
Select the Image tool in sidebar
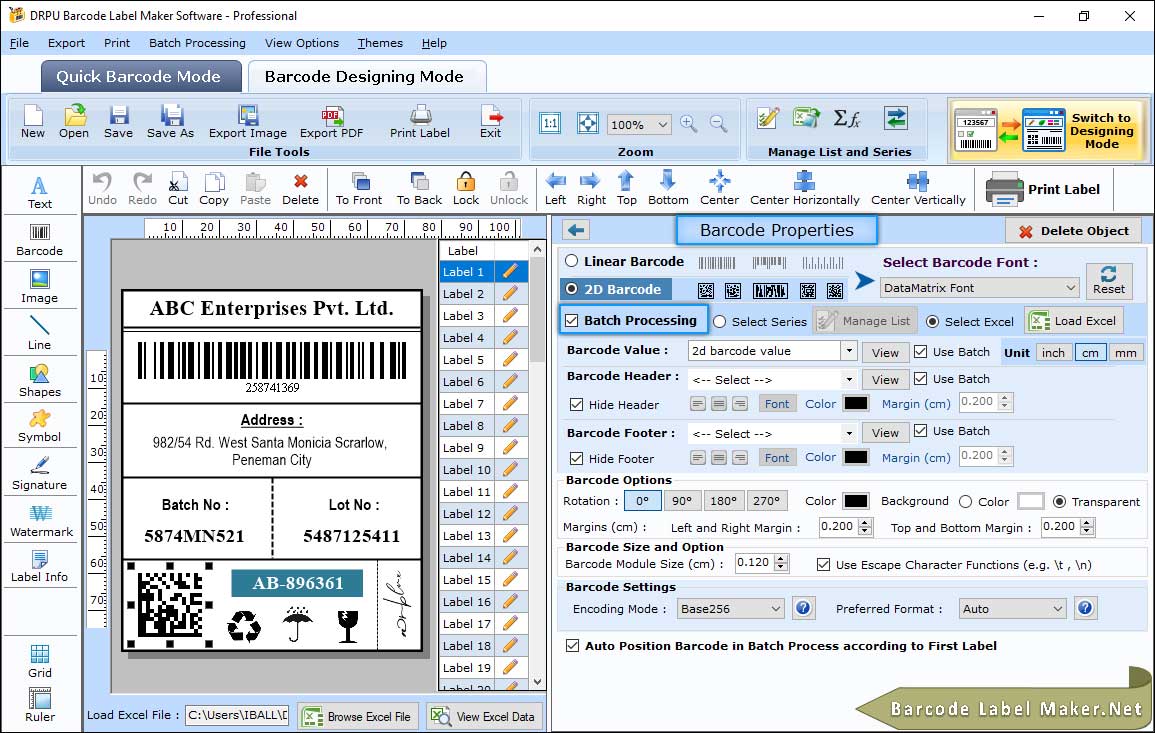point(40,287)
